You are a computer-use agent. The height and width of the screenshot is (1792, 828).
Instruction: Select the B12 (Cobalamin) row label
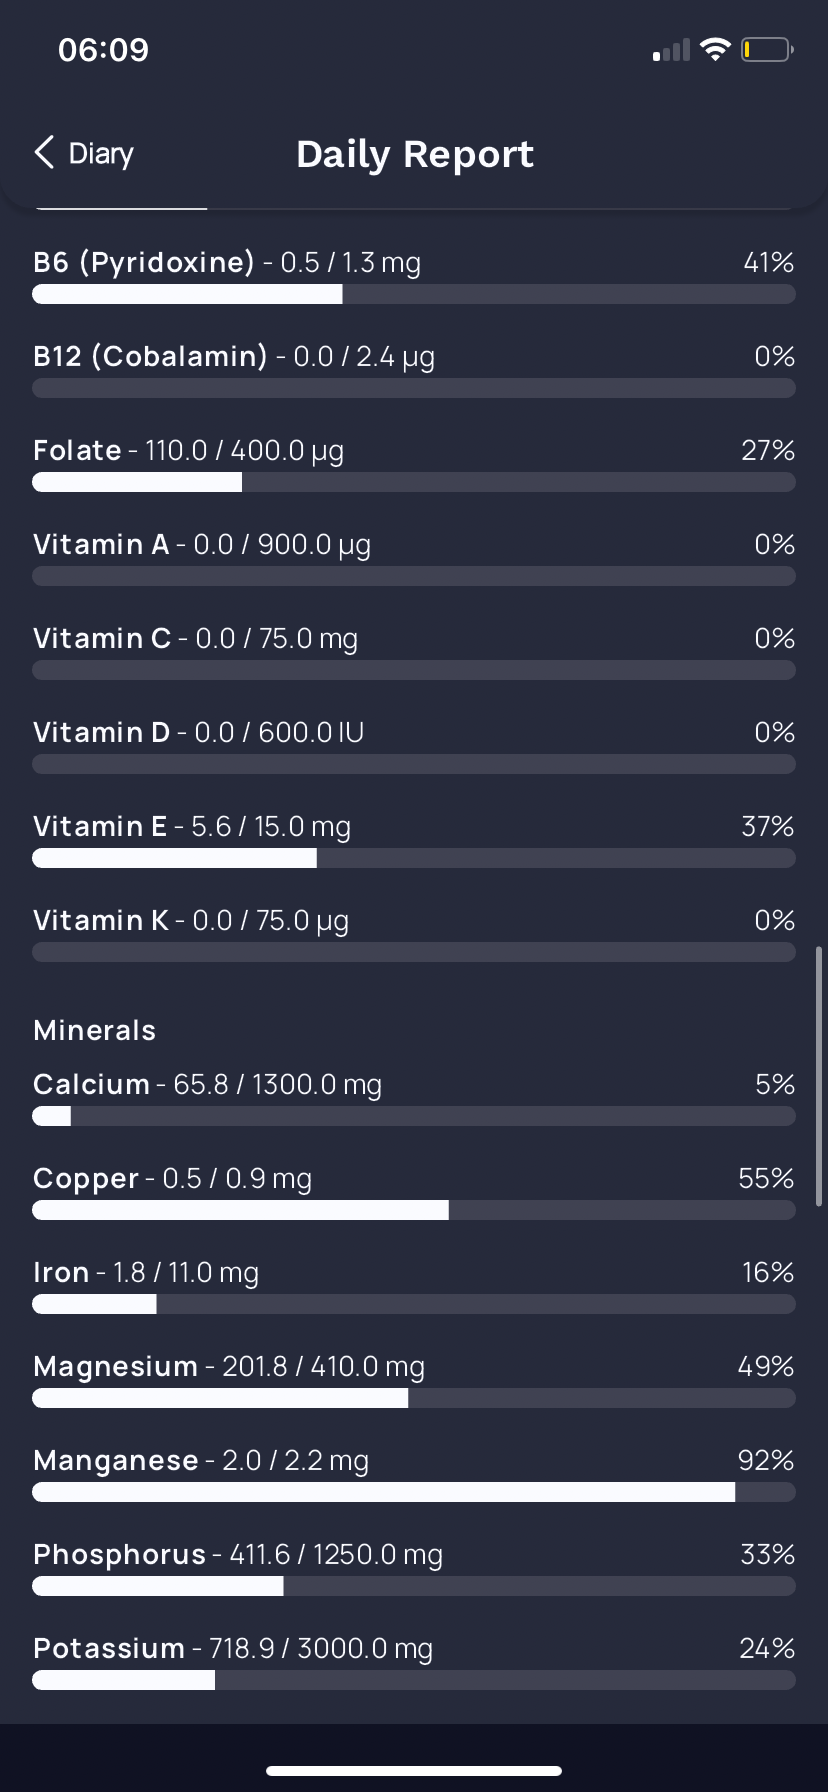tap(150, 357)
